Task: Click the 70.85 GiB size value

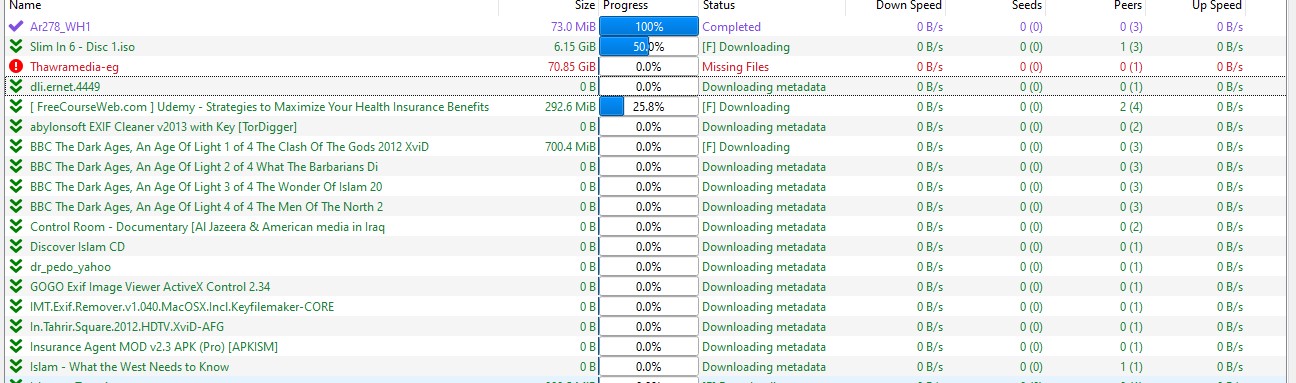Action: click(x=572, y=66)
